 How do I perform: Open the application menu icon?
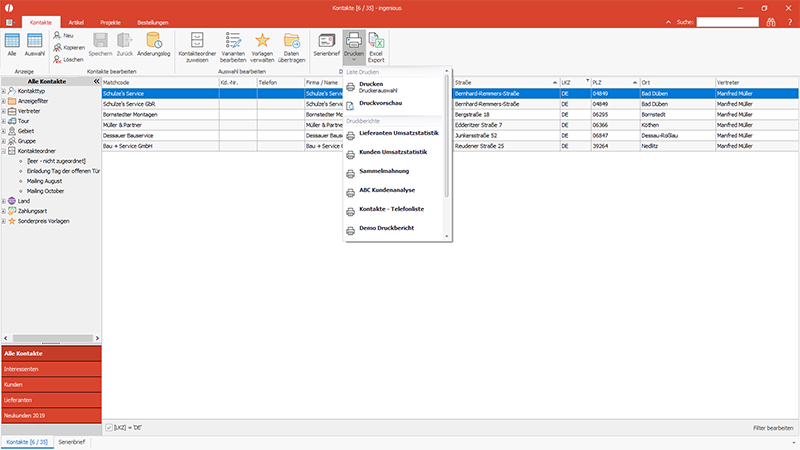click(10, 22)
